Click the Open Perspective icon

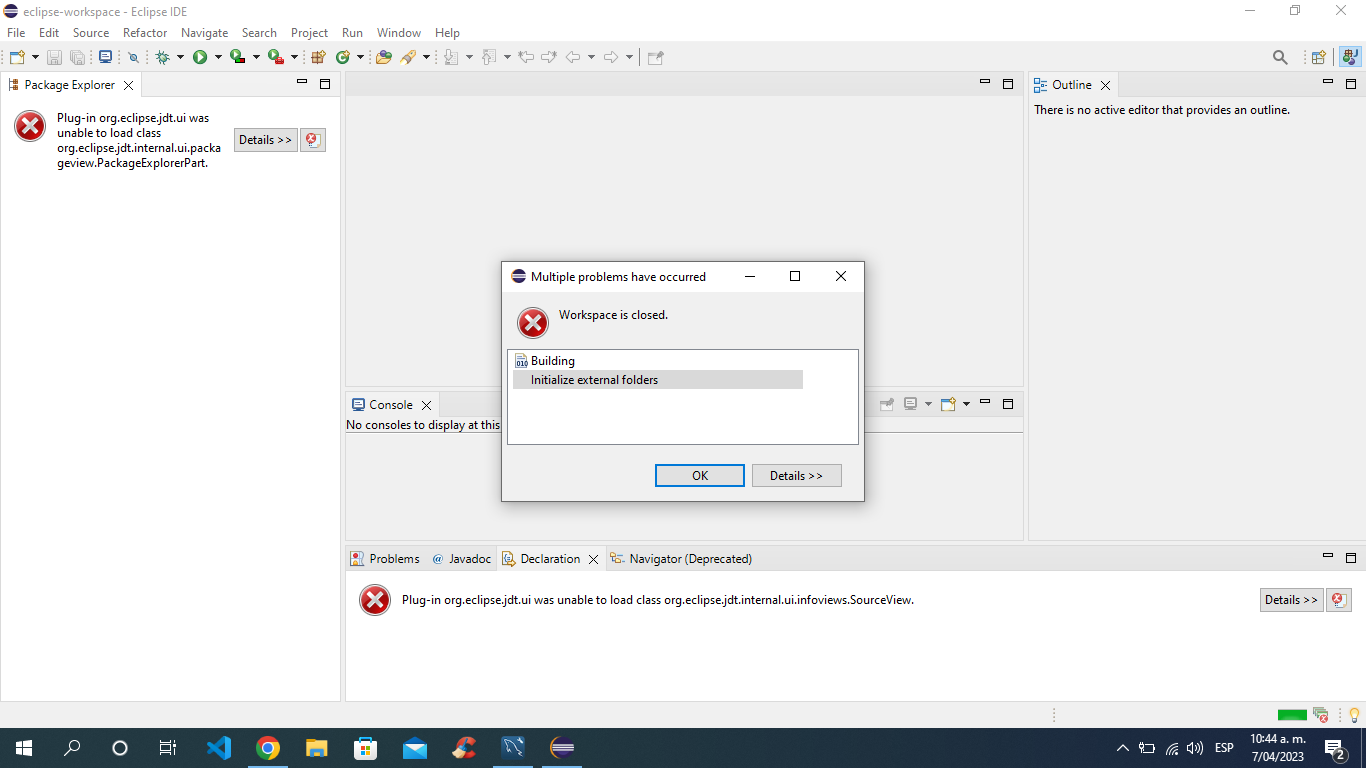[1319, 57]
